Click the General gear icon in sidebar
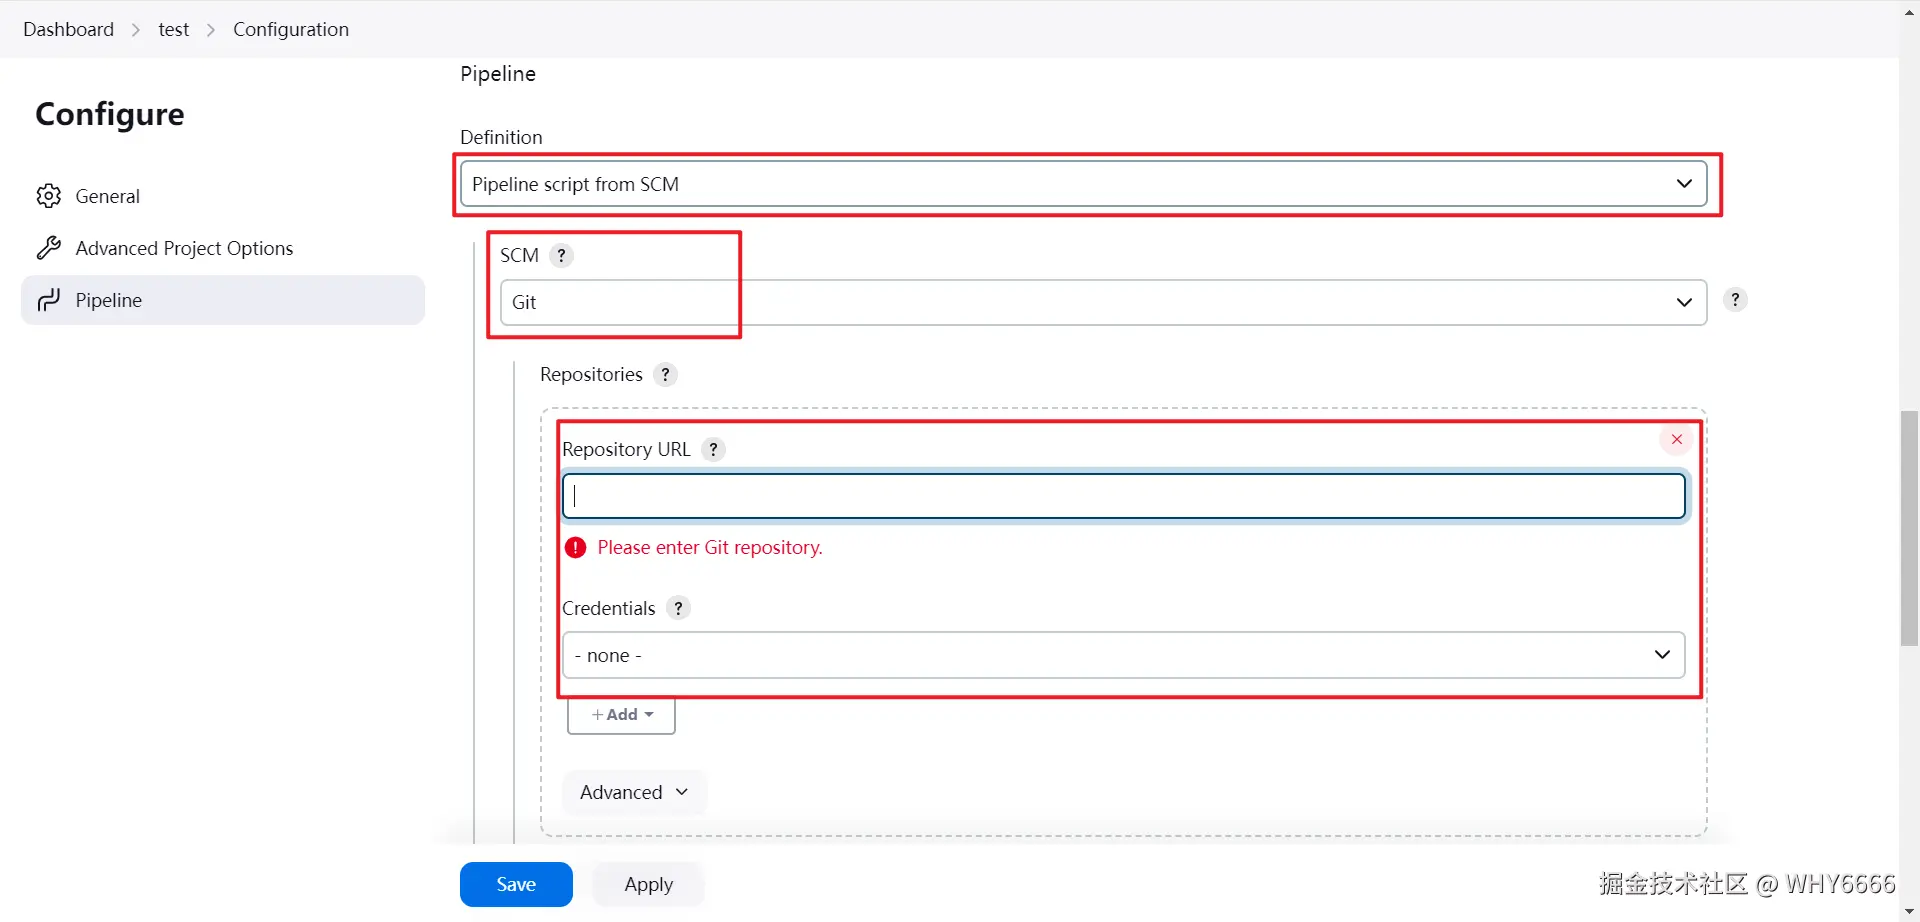 coord(49,196)
